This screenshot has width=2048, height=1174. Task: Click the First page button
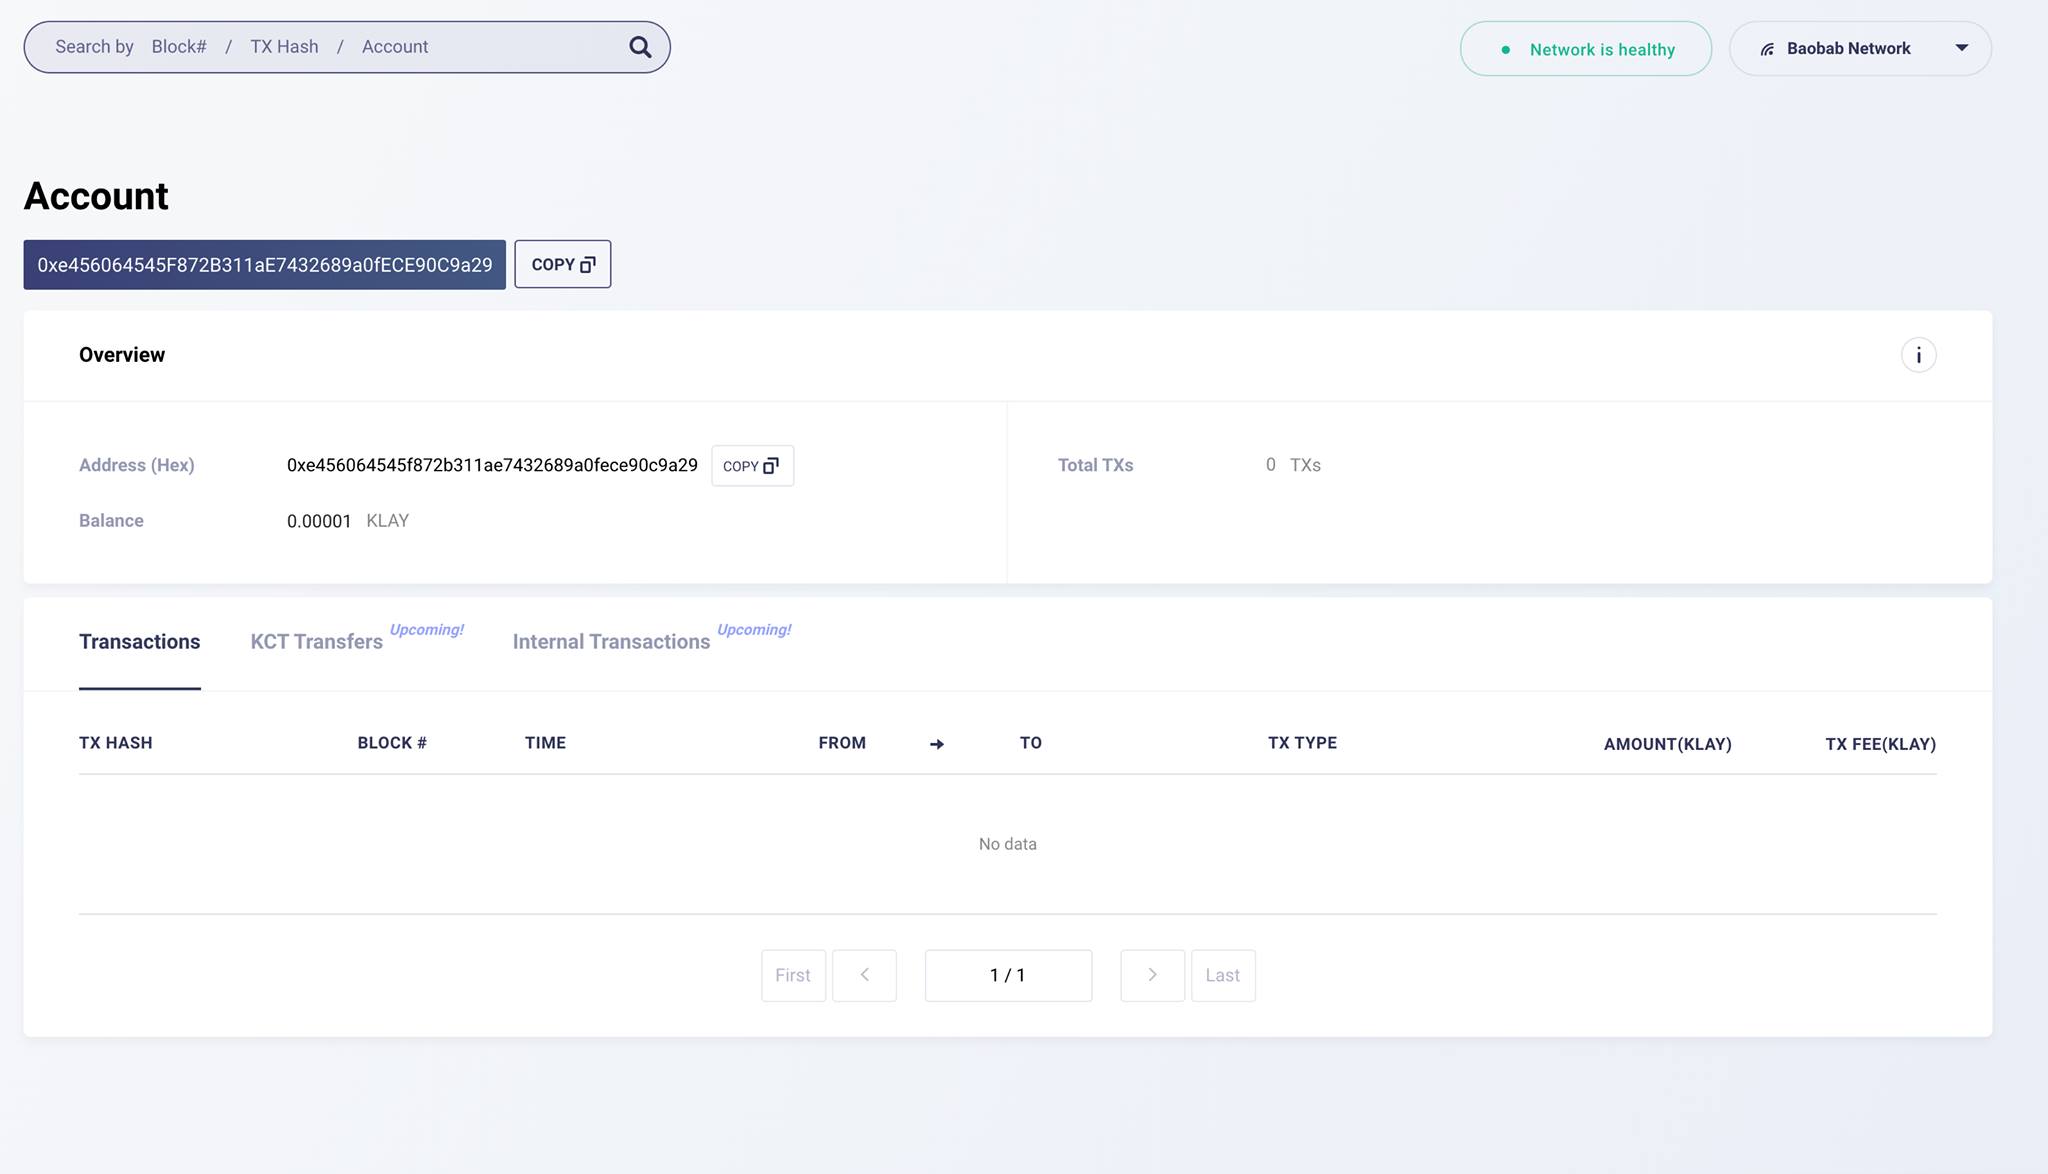(x=793, y=975)
